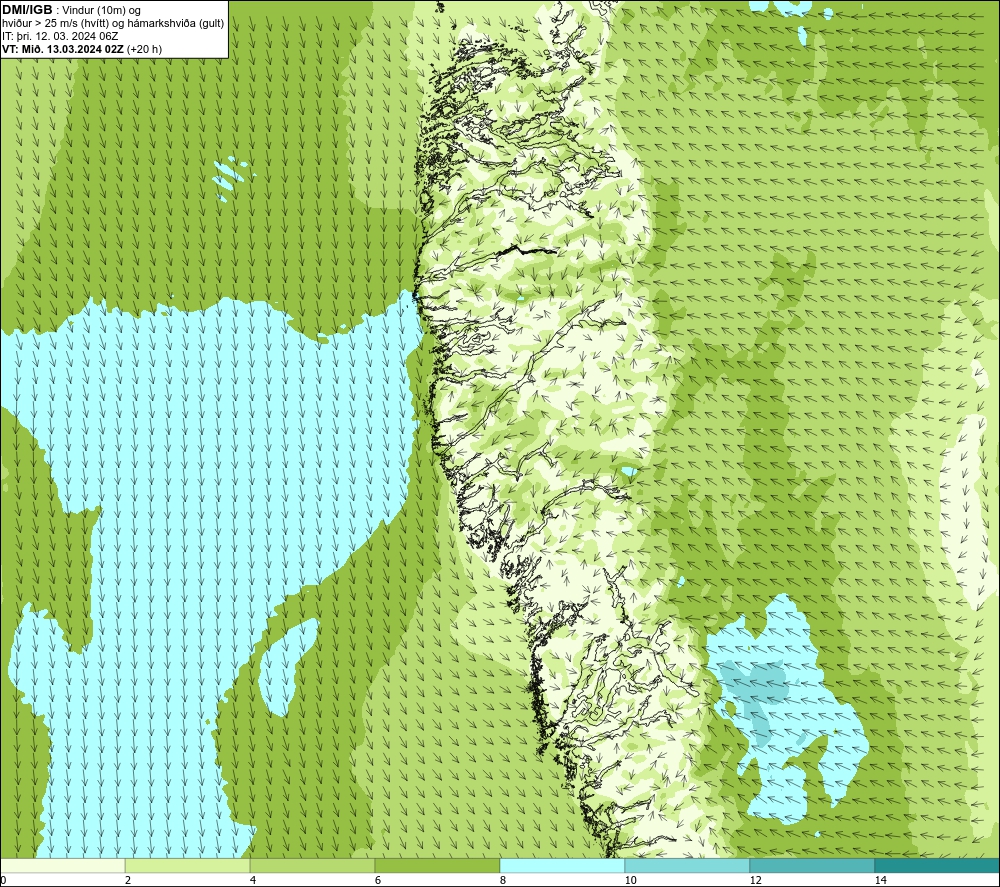The image size is (1000, 887).
Task: Click the 12–14 m/s teal swatch
Action: [812, 865]
